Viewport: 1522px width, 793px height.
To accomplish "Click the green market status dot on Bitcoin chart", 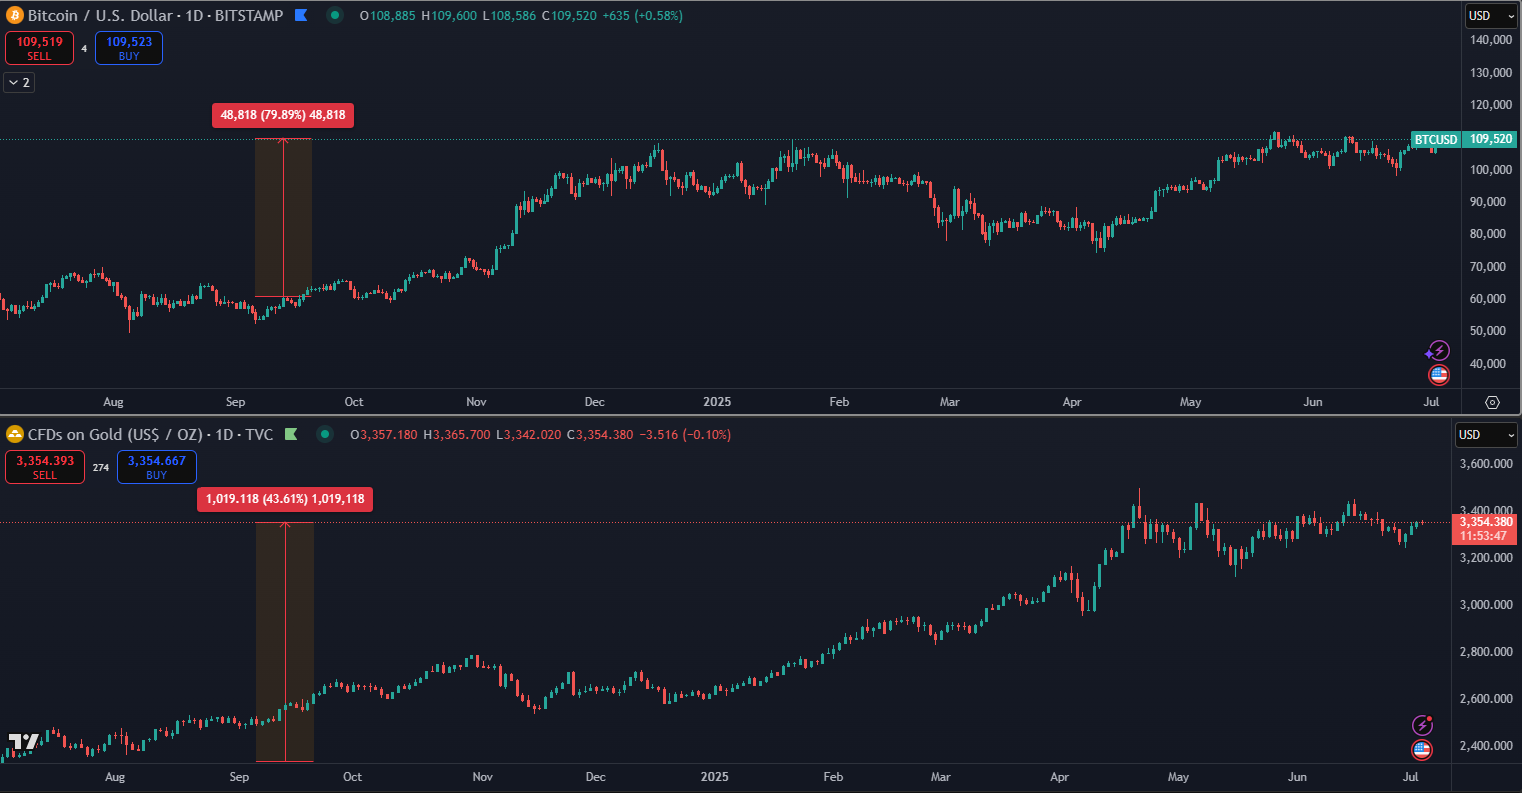I will (335, 15).
